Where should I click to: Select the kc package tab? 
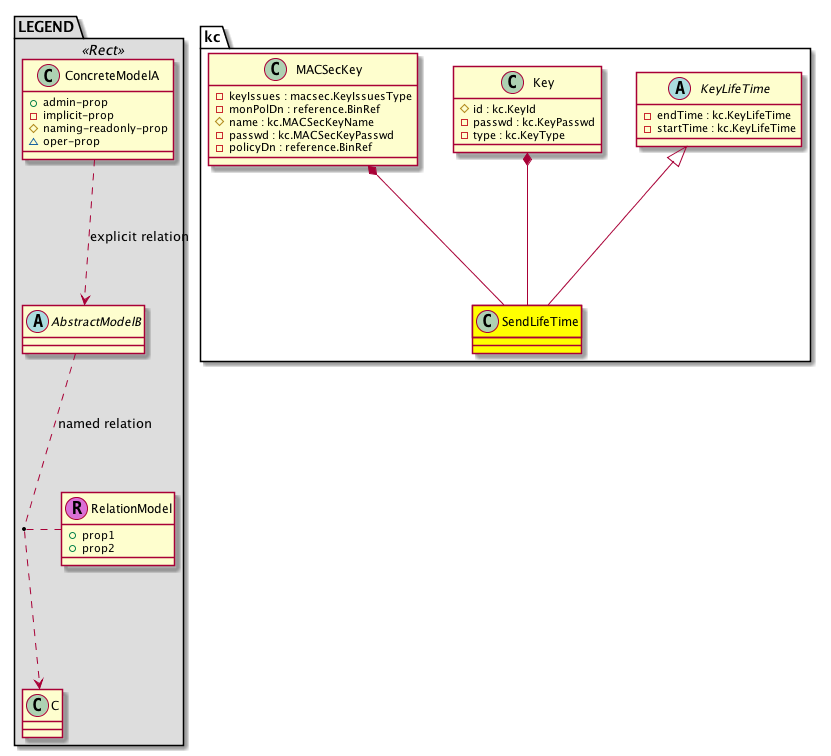point(212,37)
